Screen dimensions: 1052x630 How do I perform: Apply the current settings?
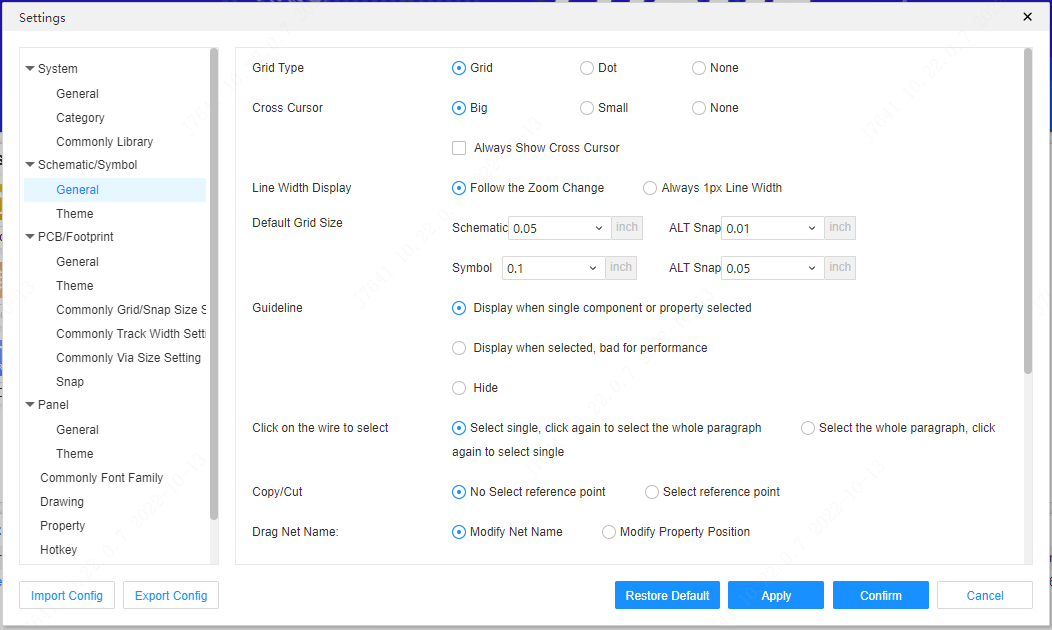[775, 595]
